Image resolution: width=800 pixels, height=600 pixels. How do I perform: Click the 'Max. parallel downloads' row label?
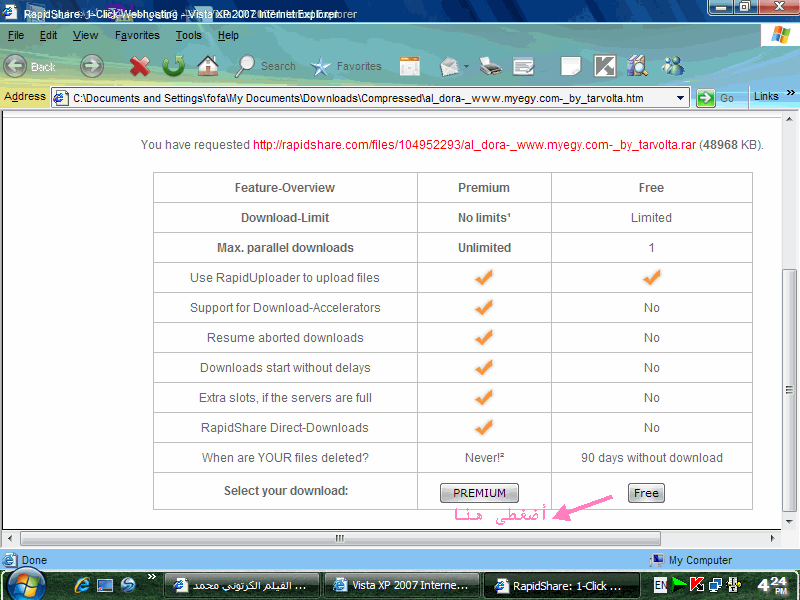[x=285, y=248]
